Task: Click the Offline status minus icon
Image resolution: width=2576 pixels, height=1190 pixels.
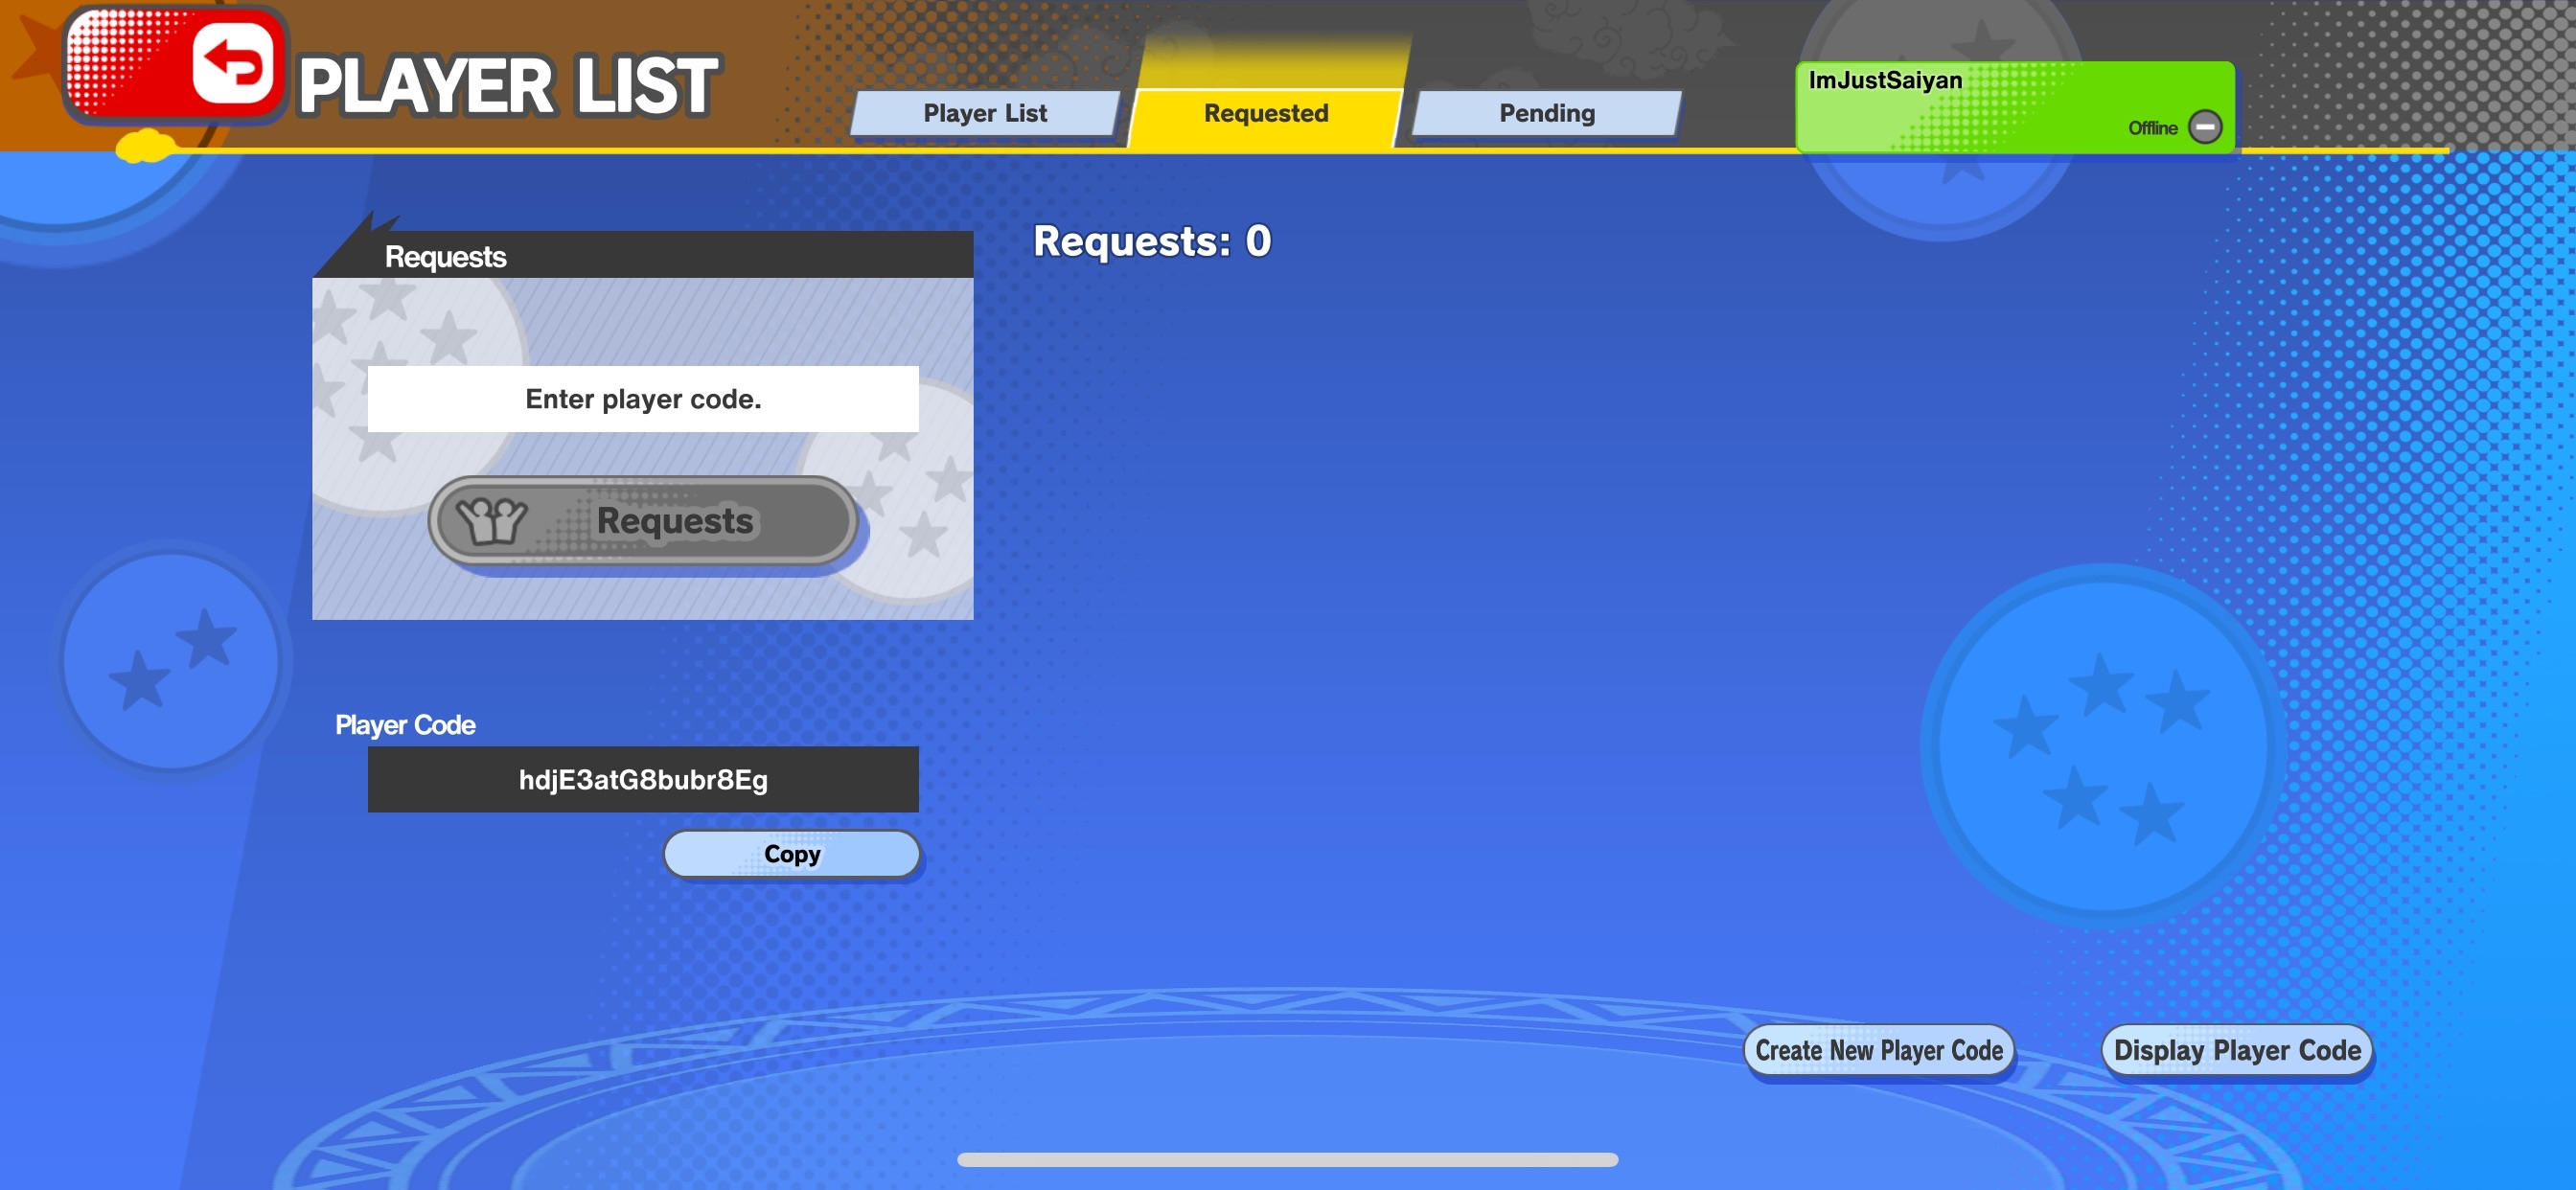Action: (2204, 127)
